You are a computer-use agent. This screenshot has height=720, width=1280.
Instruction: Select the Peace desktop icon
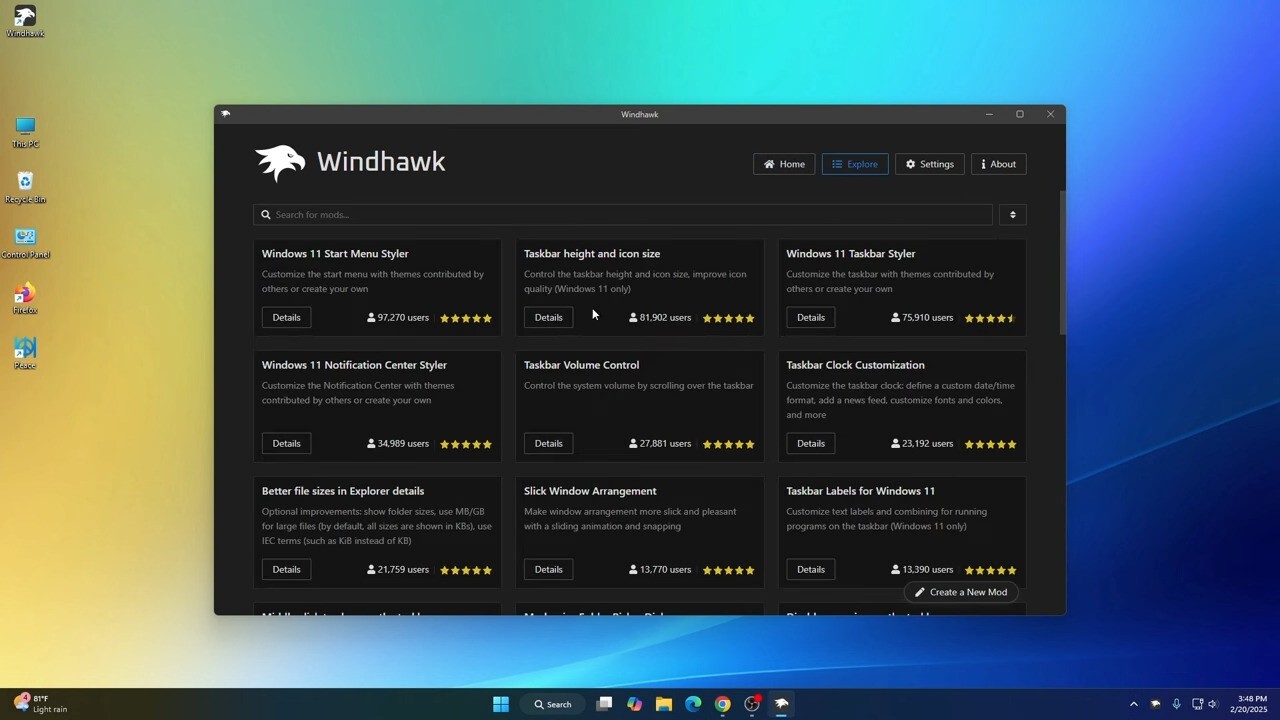[x=25, y=351]
